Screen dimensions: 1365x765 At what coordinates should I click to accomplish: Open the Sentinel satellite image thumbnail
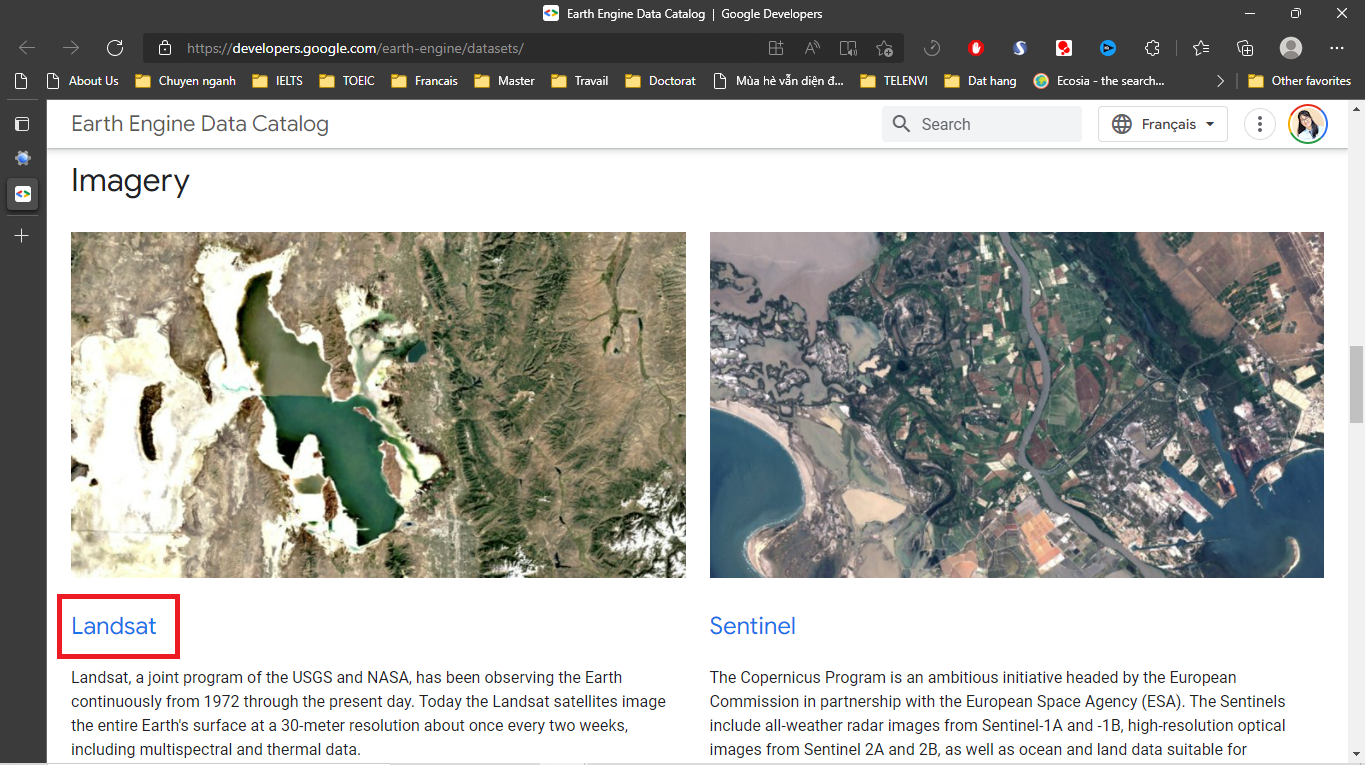pyautogui.click(x=1017, y=405)
